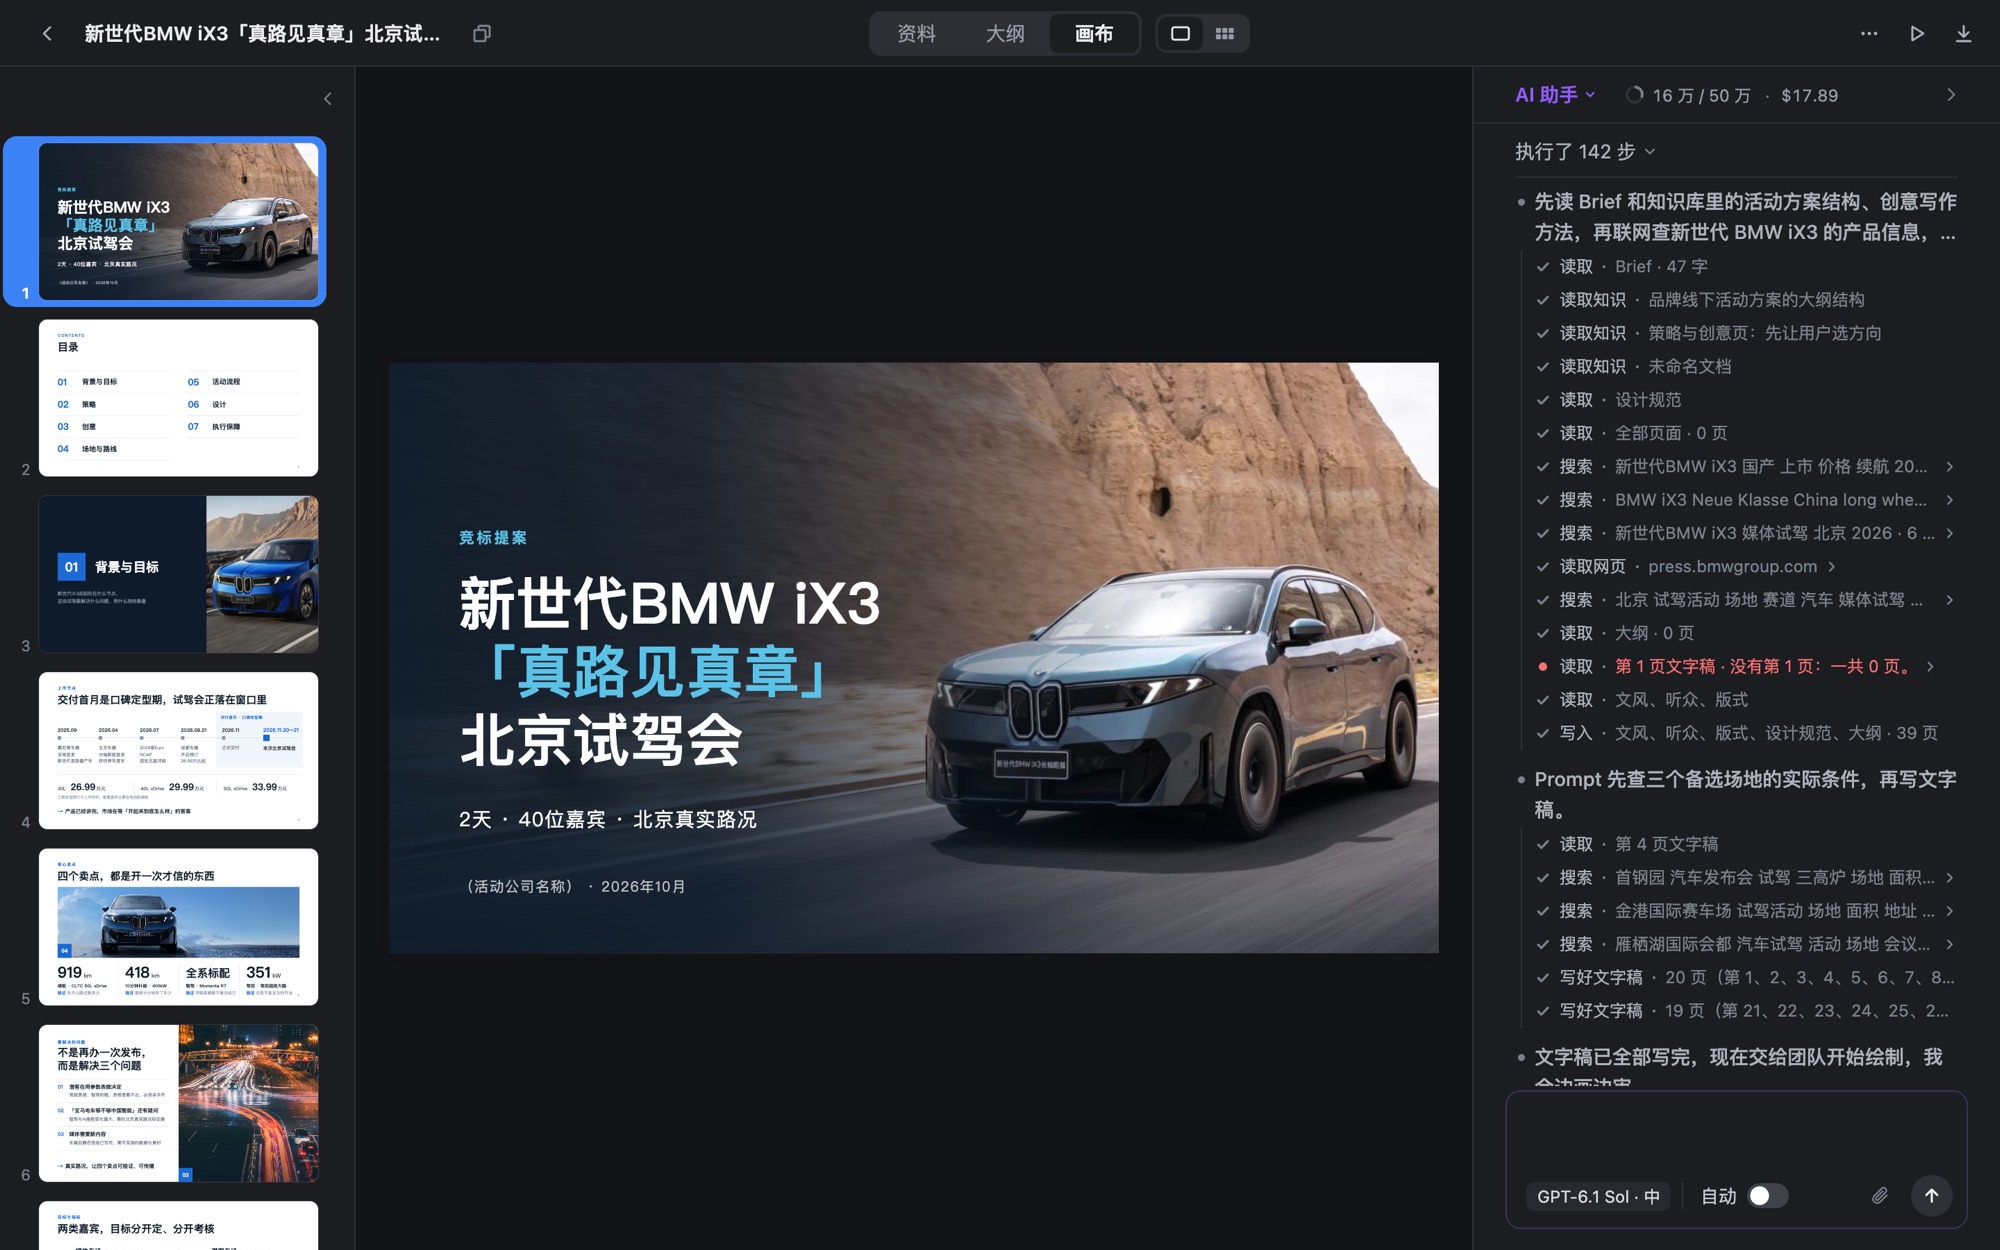
Task: Select slide 6 不是再办一次发布 thumbnail
Action: click(178, 1103)
